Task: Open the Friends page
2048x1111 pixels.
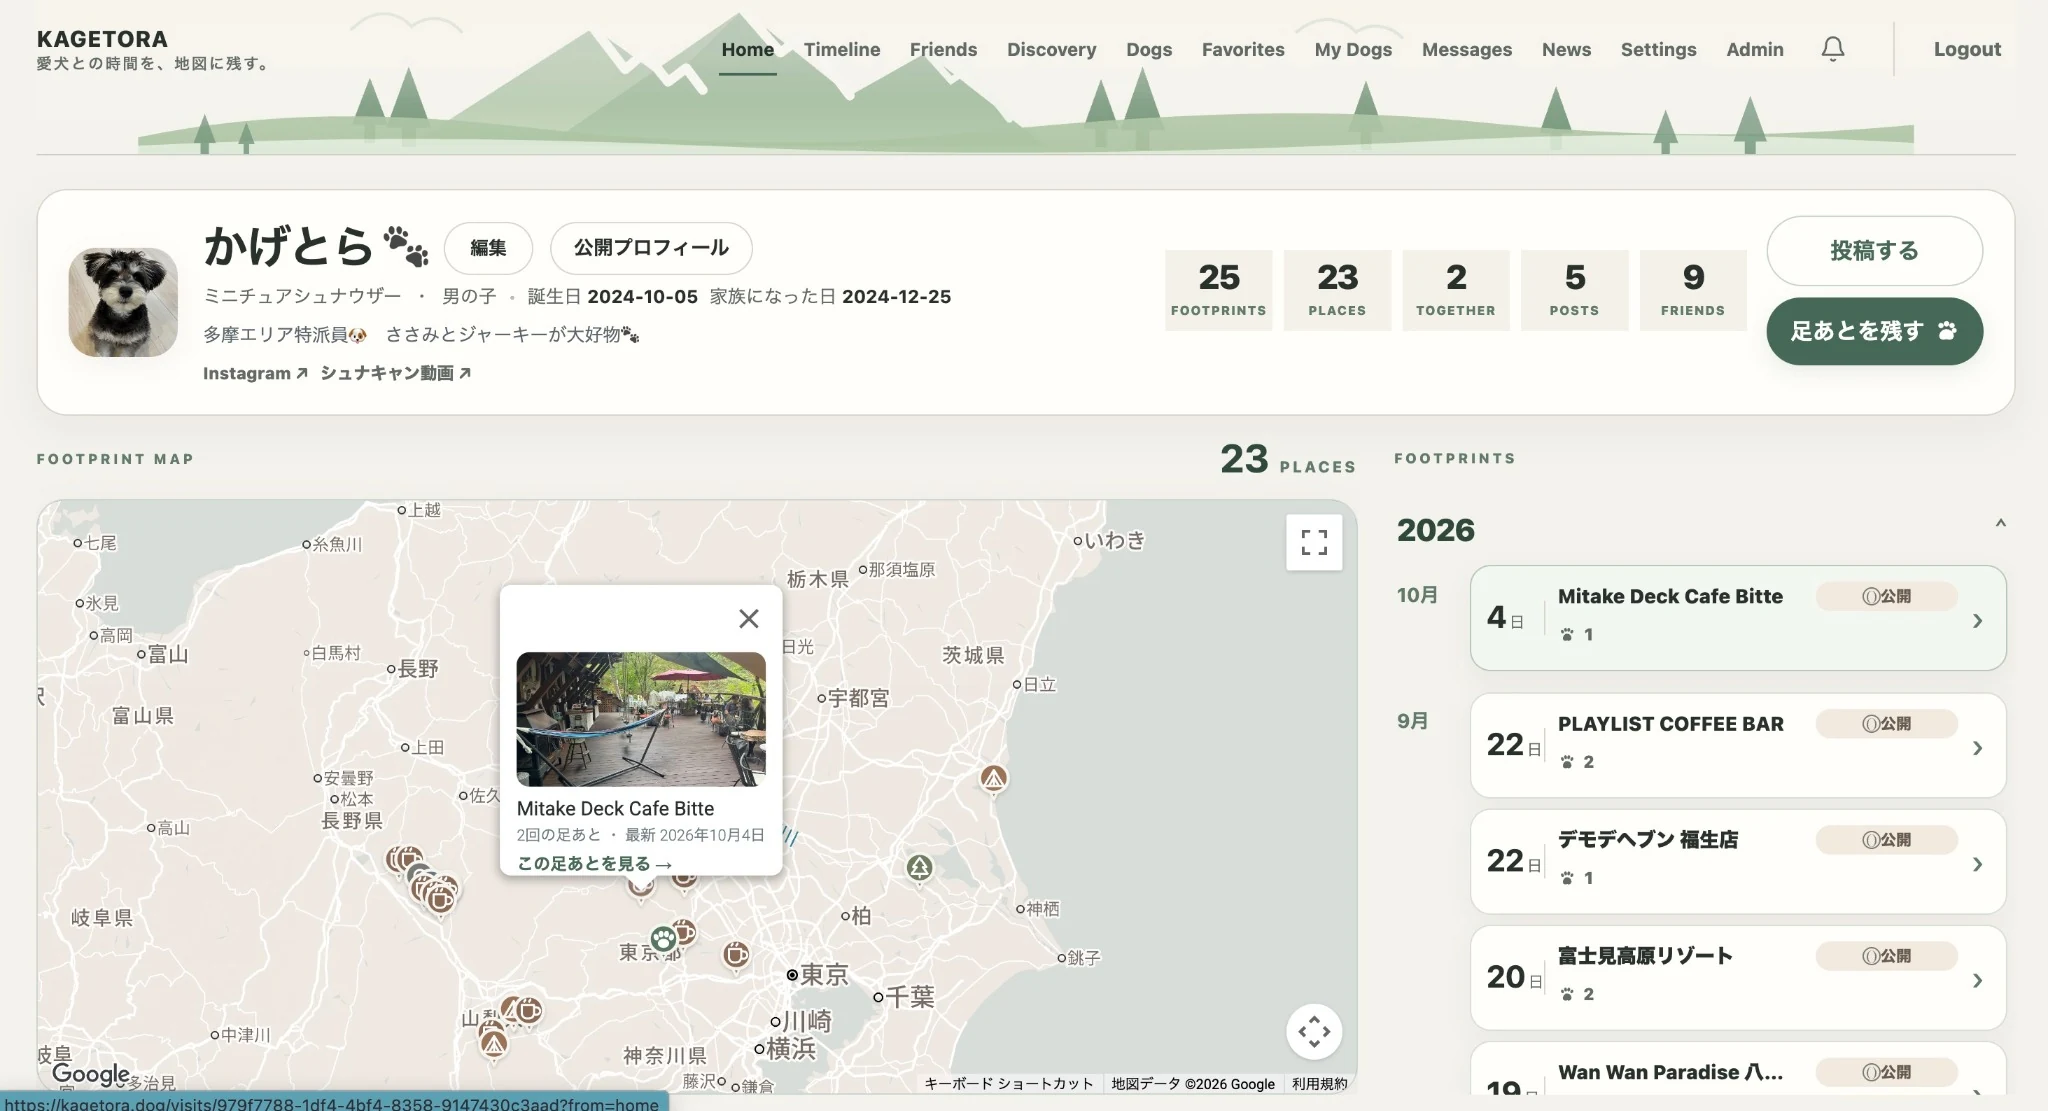Action: [943, 49]
